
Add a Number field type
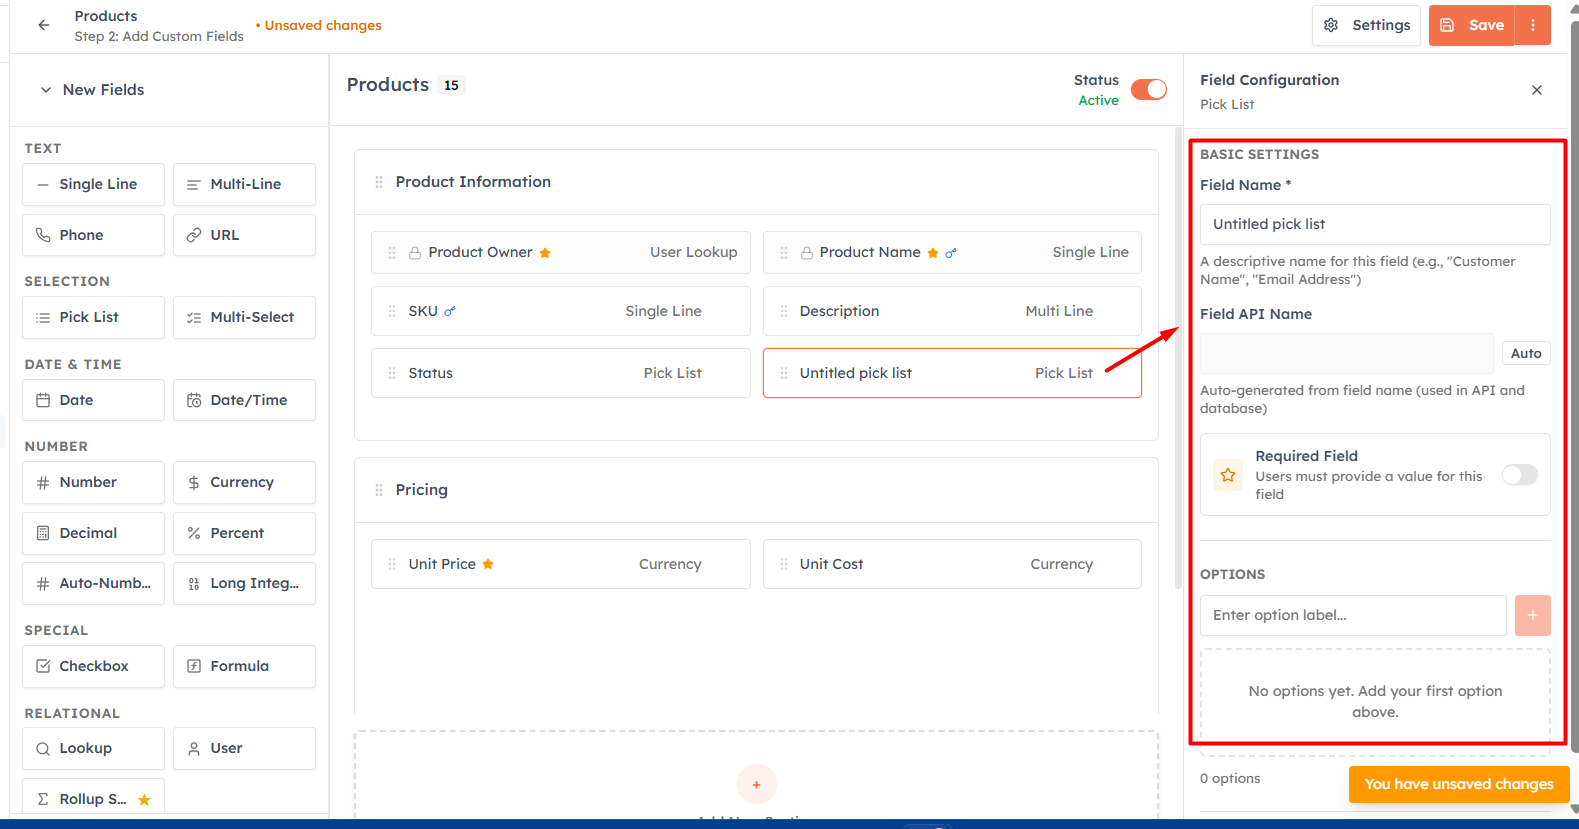[x=93, y=482]
